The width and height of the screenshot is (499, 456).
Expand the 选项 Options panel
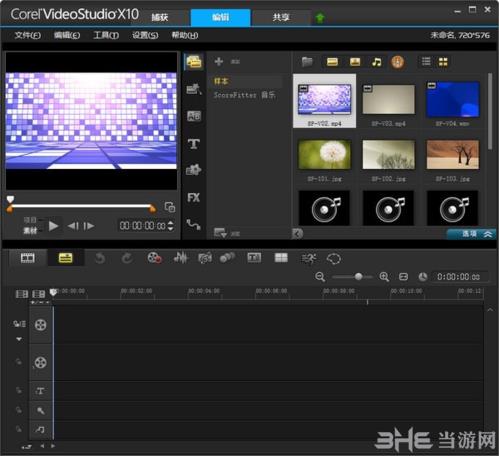tap(471, 234)
